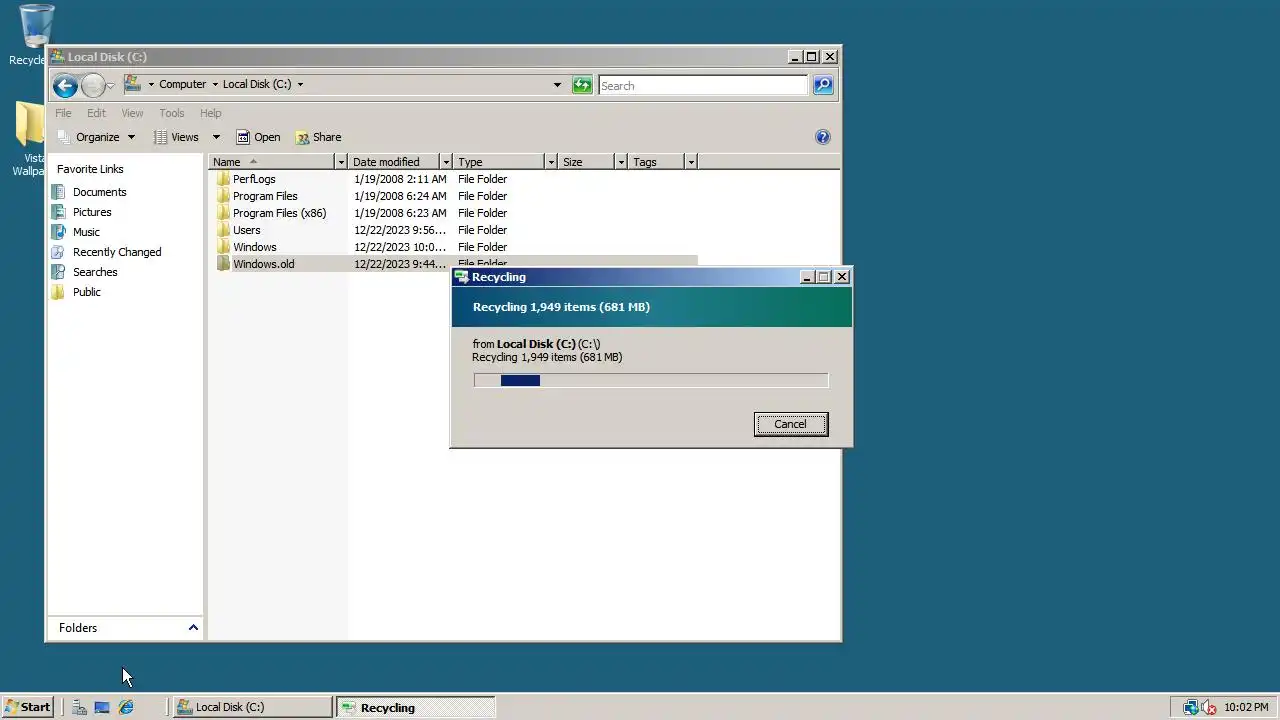Sort by the Name column header
Viewport: 1280px width, 720px height.
[x=271, y=162]
